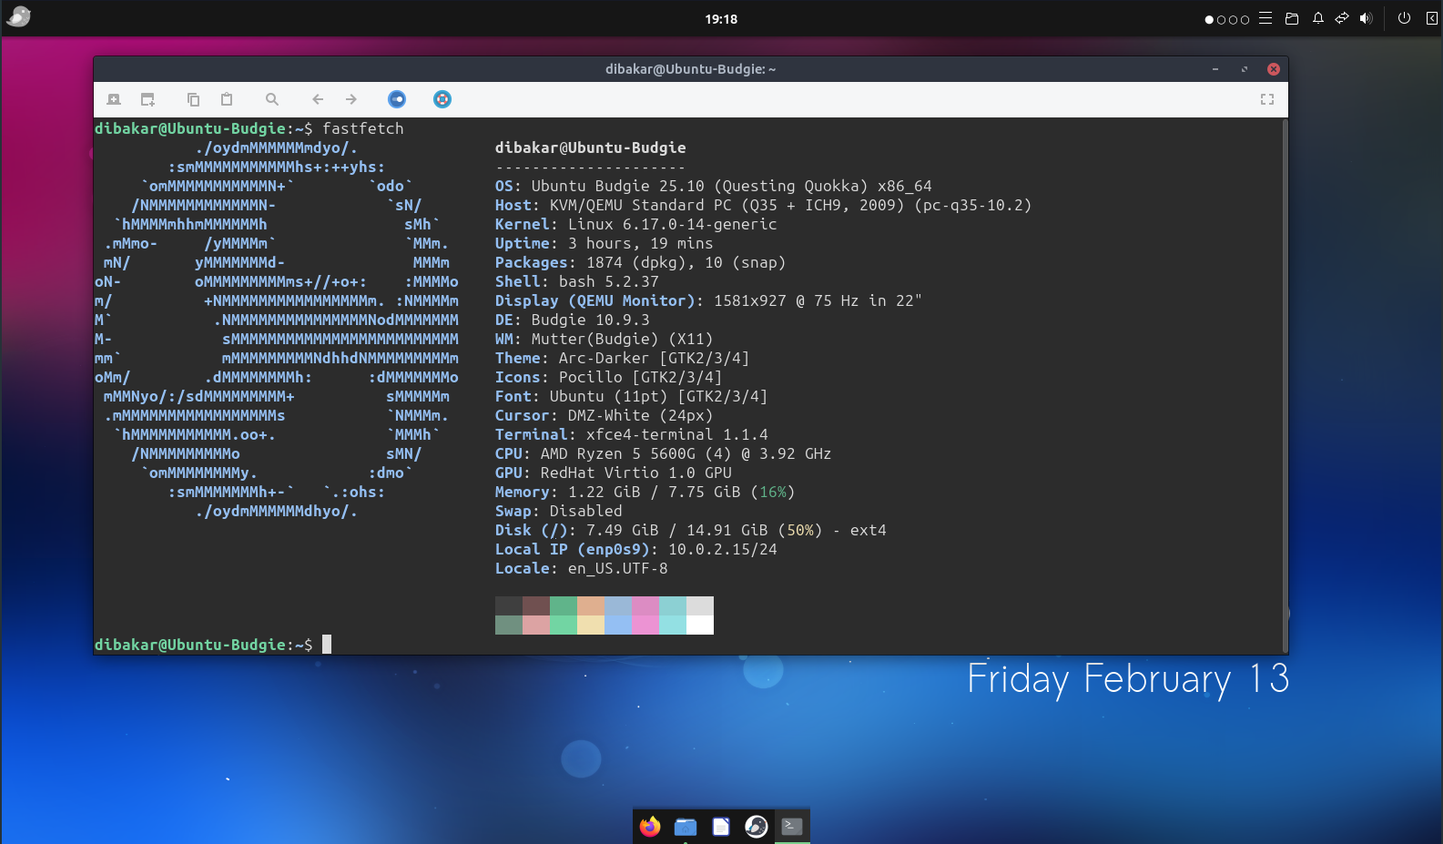The height and width of the screenshot is (844, 1443).
Task: Switch to the fourth workspace dot
Action: [1245, 19]
